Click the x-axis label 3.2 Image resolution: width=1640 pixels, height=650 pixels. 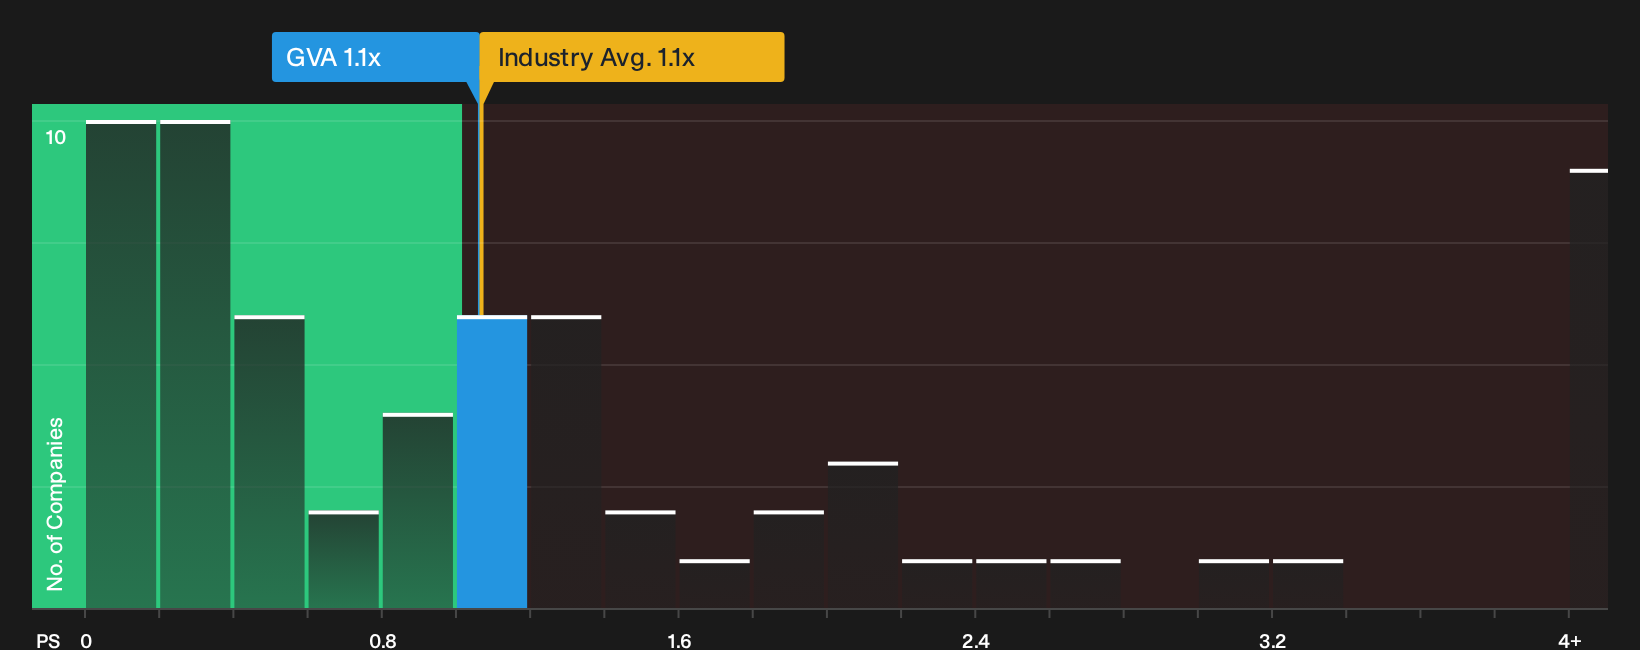tap(1272, 640)
